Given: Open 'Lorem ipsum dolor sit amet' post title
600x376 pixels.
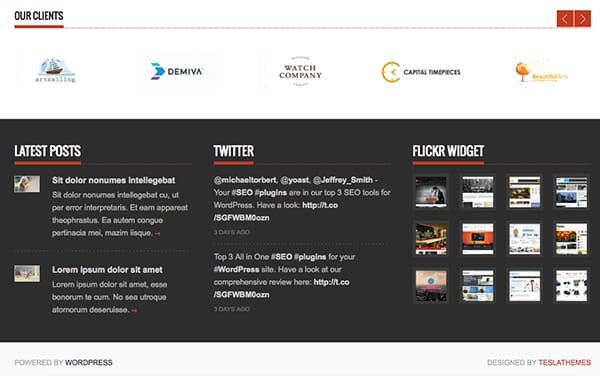Looking at the screenshot, I should pos(107,270).
